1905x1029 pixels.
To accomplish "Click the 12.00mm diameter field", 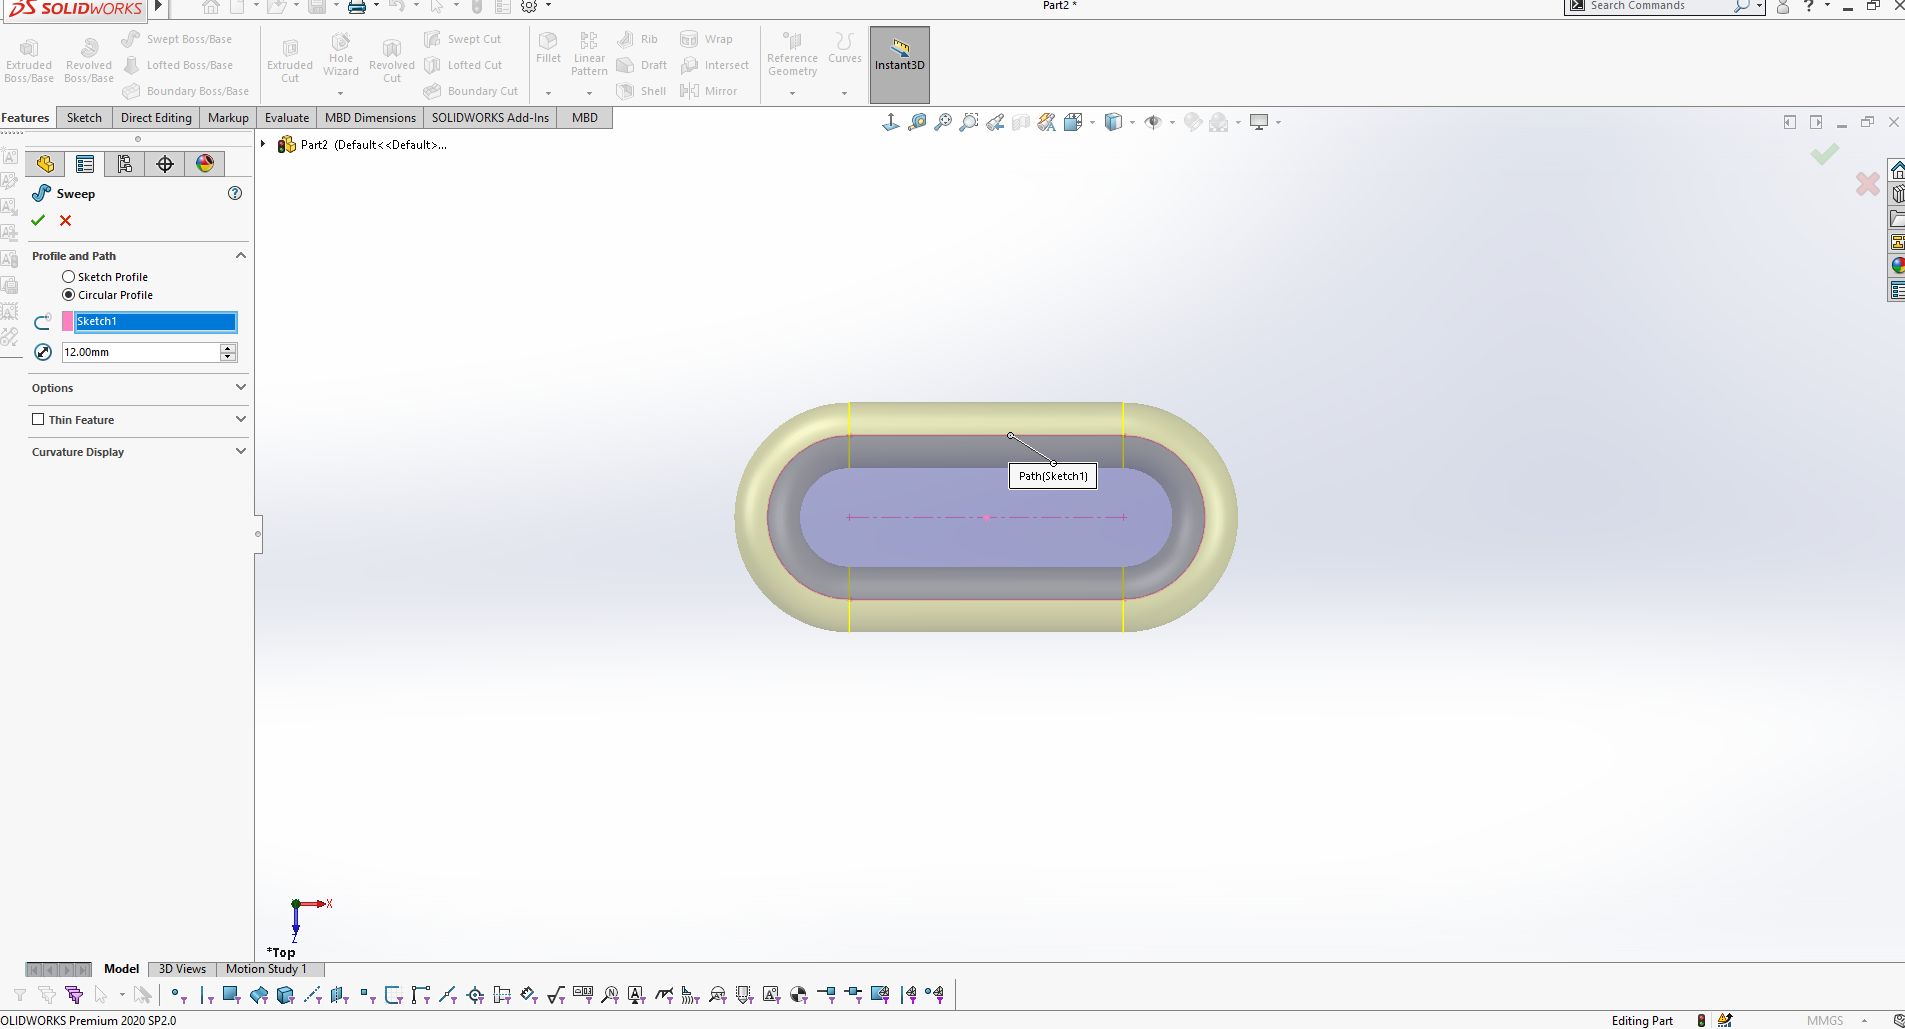I will click(x=141, y=352).
